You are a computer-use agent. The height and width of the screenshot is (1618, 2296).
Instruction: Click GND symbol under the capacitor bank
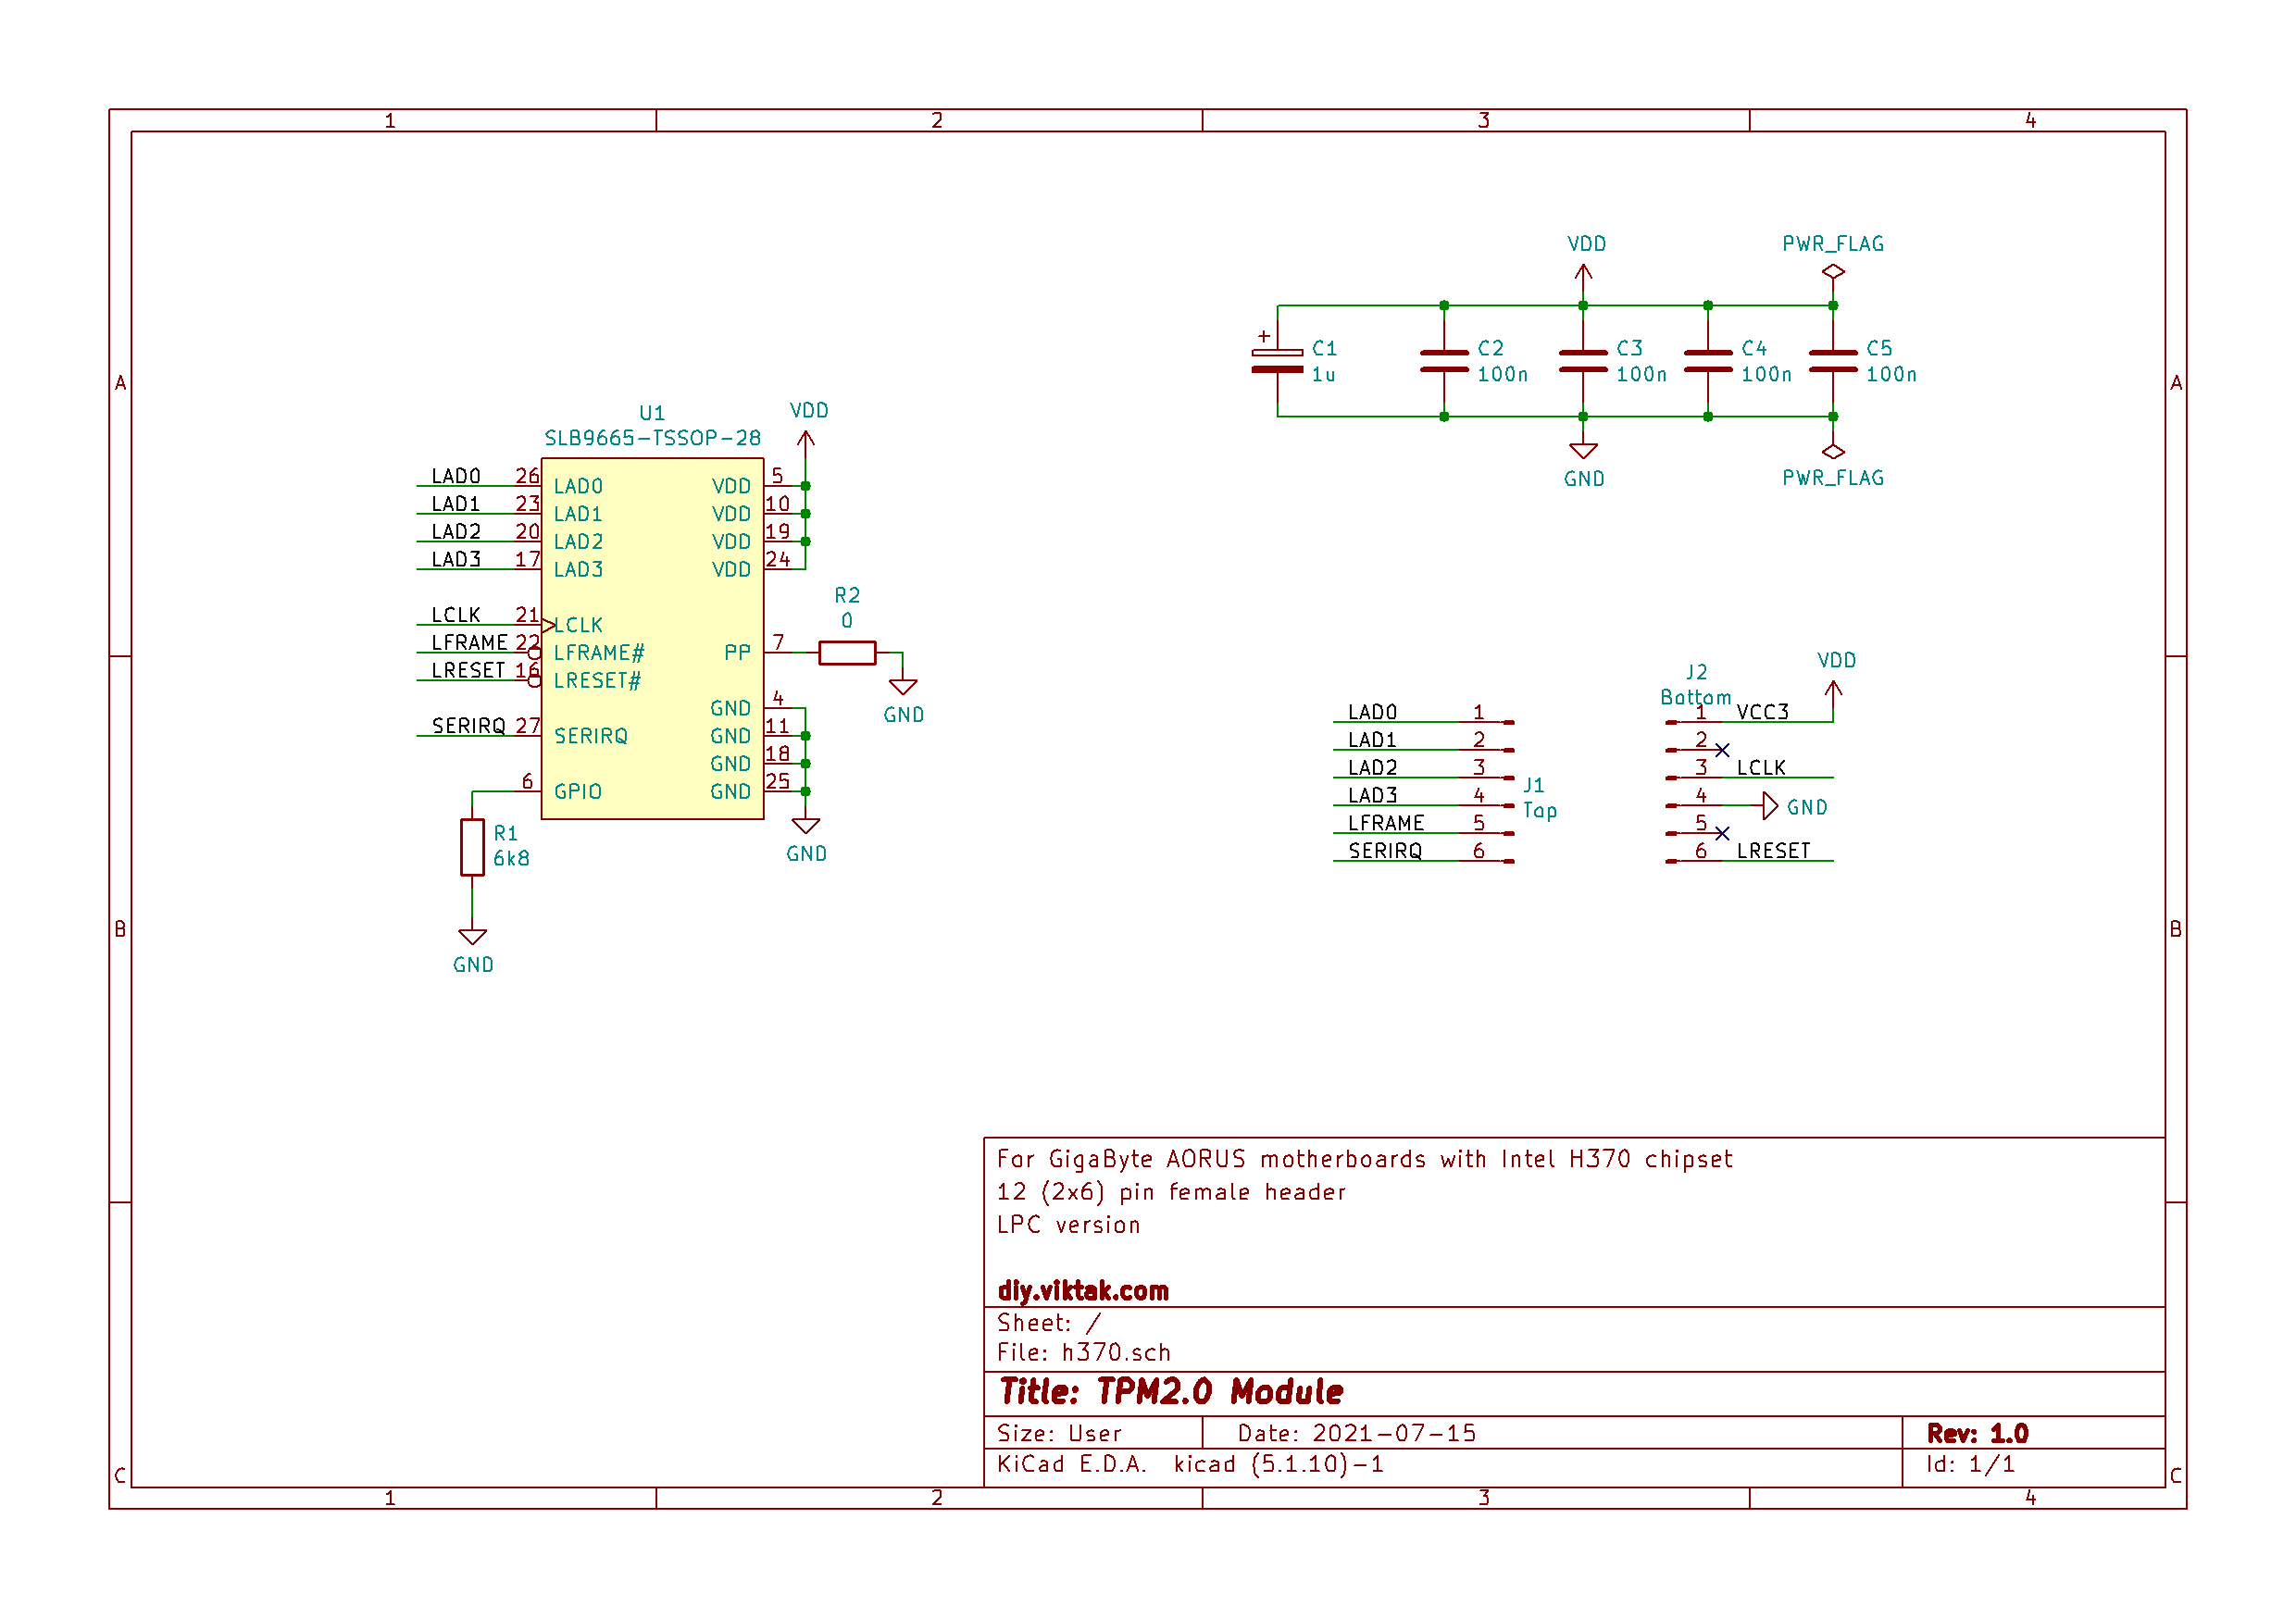click(1582, 452)
